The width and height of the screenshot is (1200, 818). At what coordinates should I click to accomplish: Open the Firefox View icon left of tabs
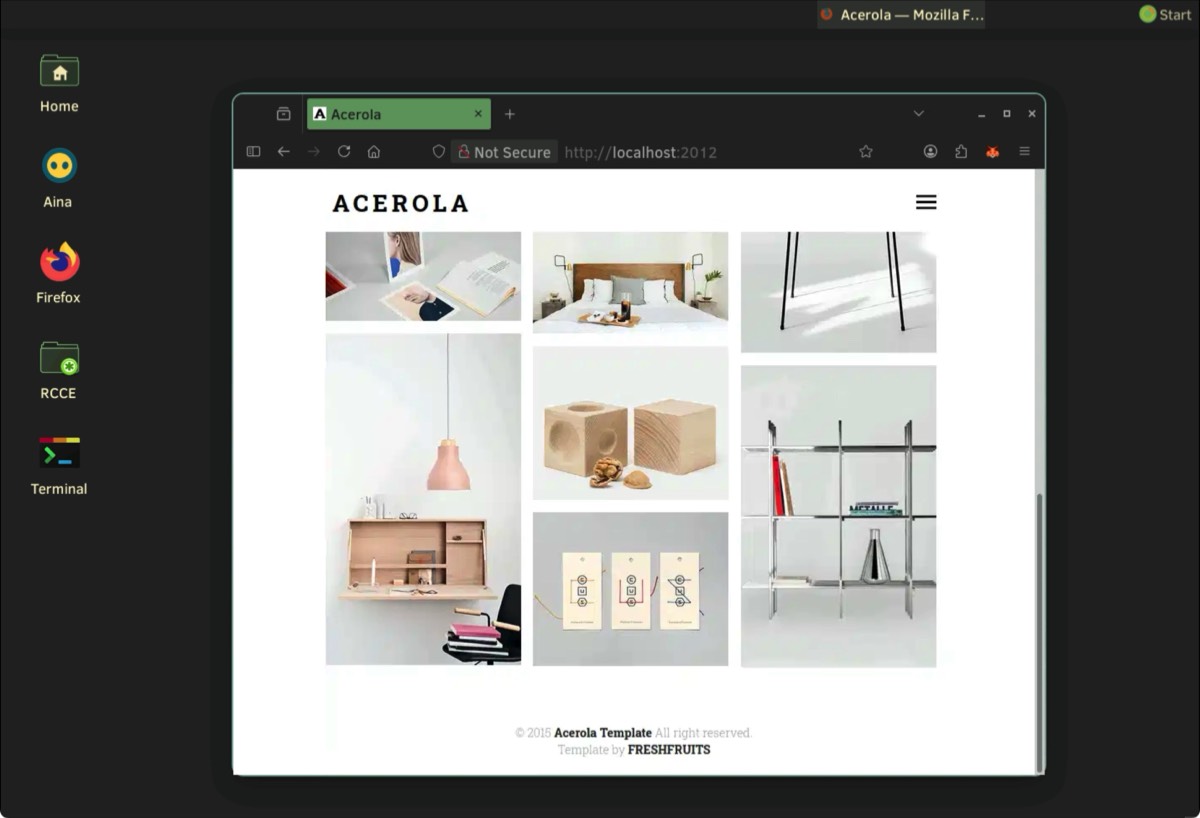click(283, 114)
